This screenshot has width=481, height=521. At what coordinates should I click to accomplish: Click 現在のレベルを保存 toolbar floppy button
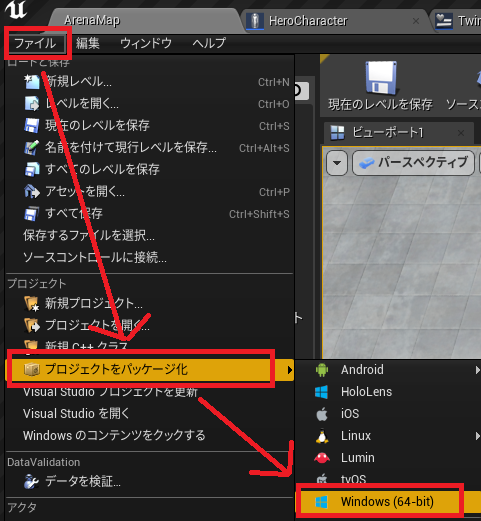381,86
